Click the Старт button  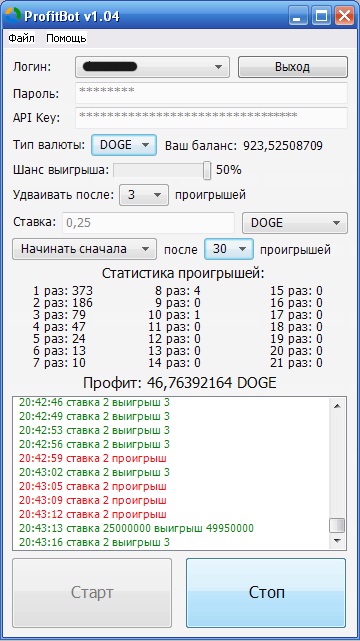[92, 593]
